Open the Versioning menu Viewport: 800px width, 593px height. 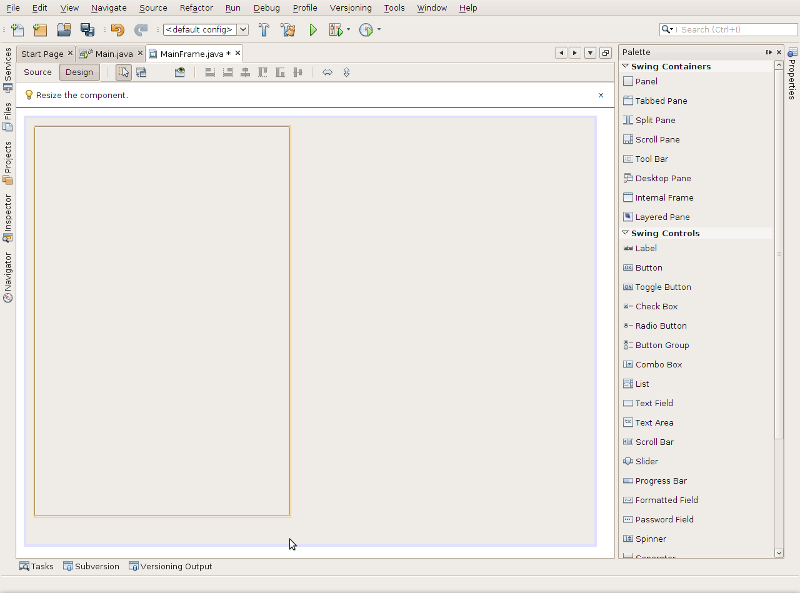(351, 8)
